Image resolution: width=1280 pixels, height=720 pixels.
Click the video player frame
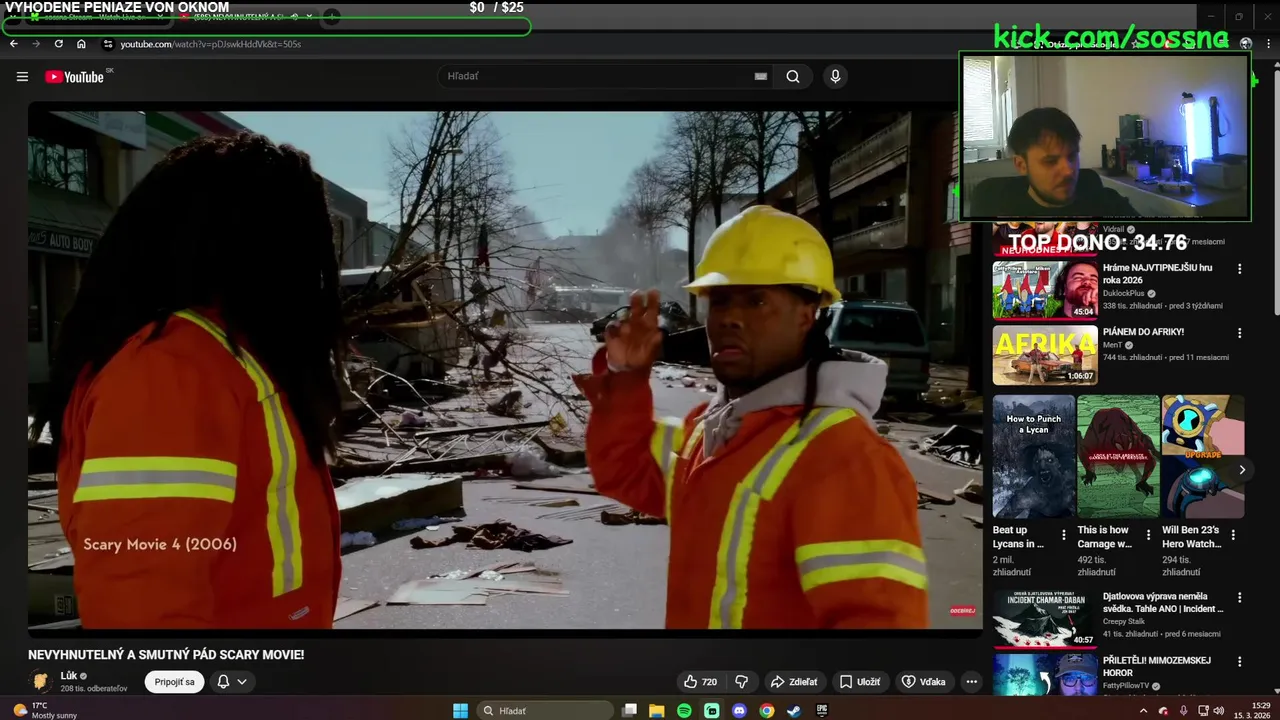[505, 368]
